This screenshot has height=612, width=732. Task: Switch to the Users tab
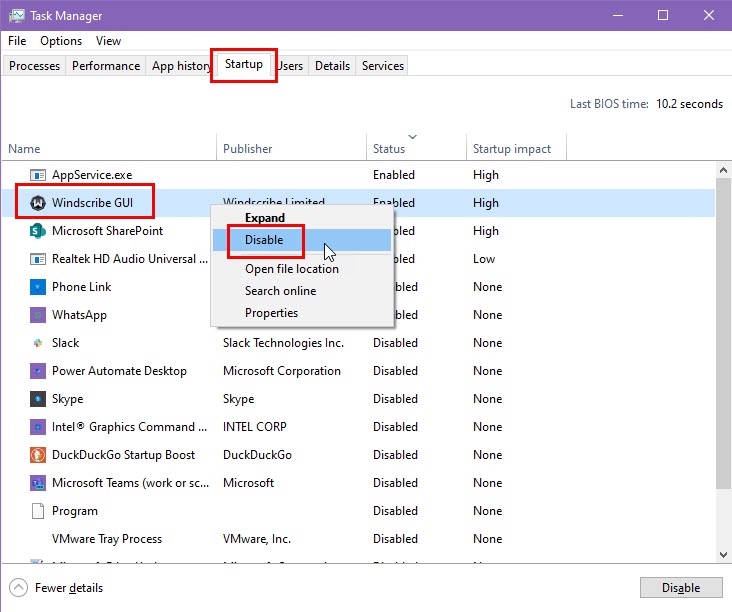(x=290, y=66)
